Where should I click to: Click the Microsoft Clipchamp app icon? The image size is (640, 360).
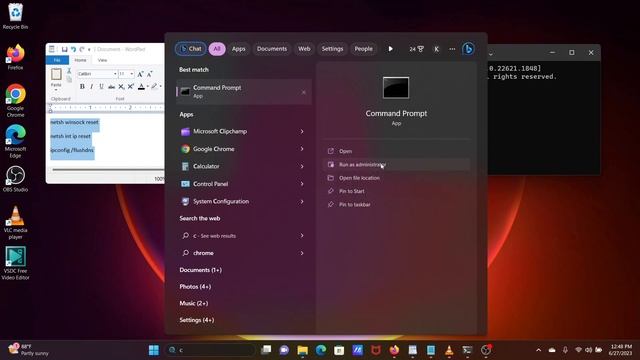pos(185,131)
